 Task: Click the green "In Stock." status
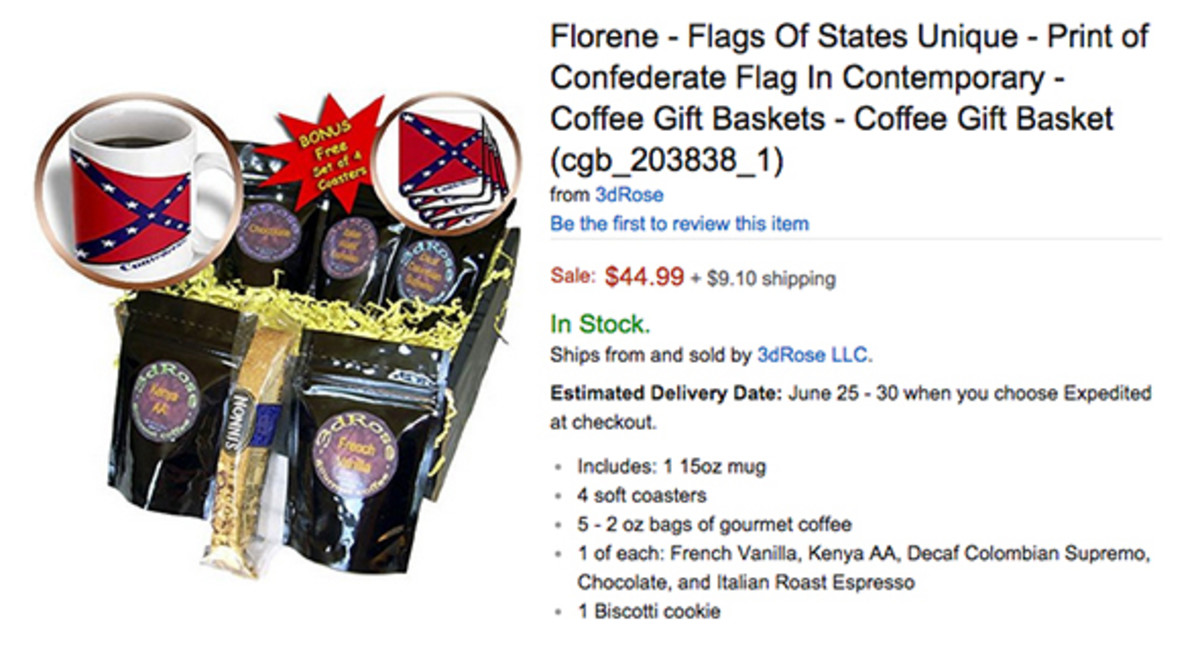600,324
